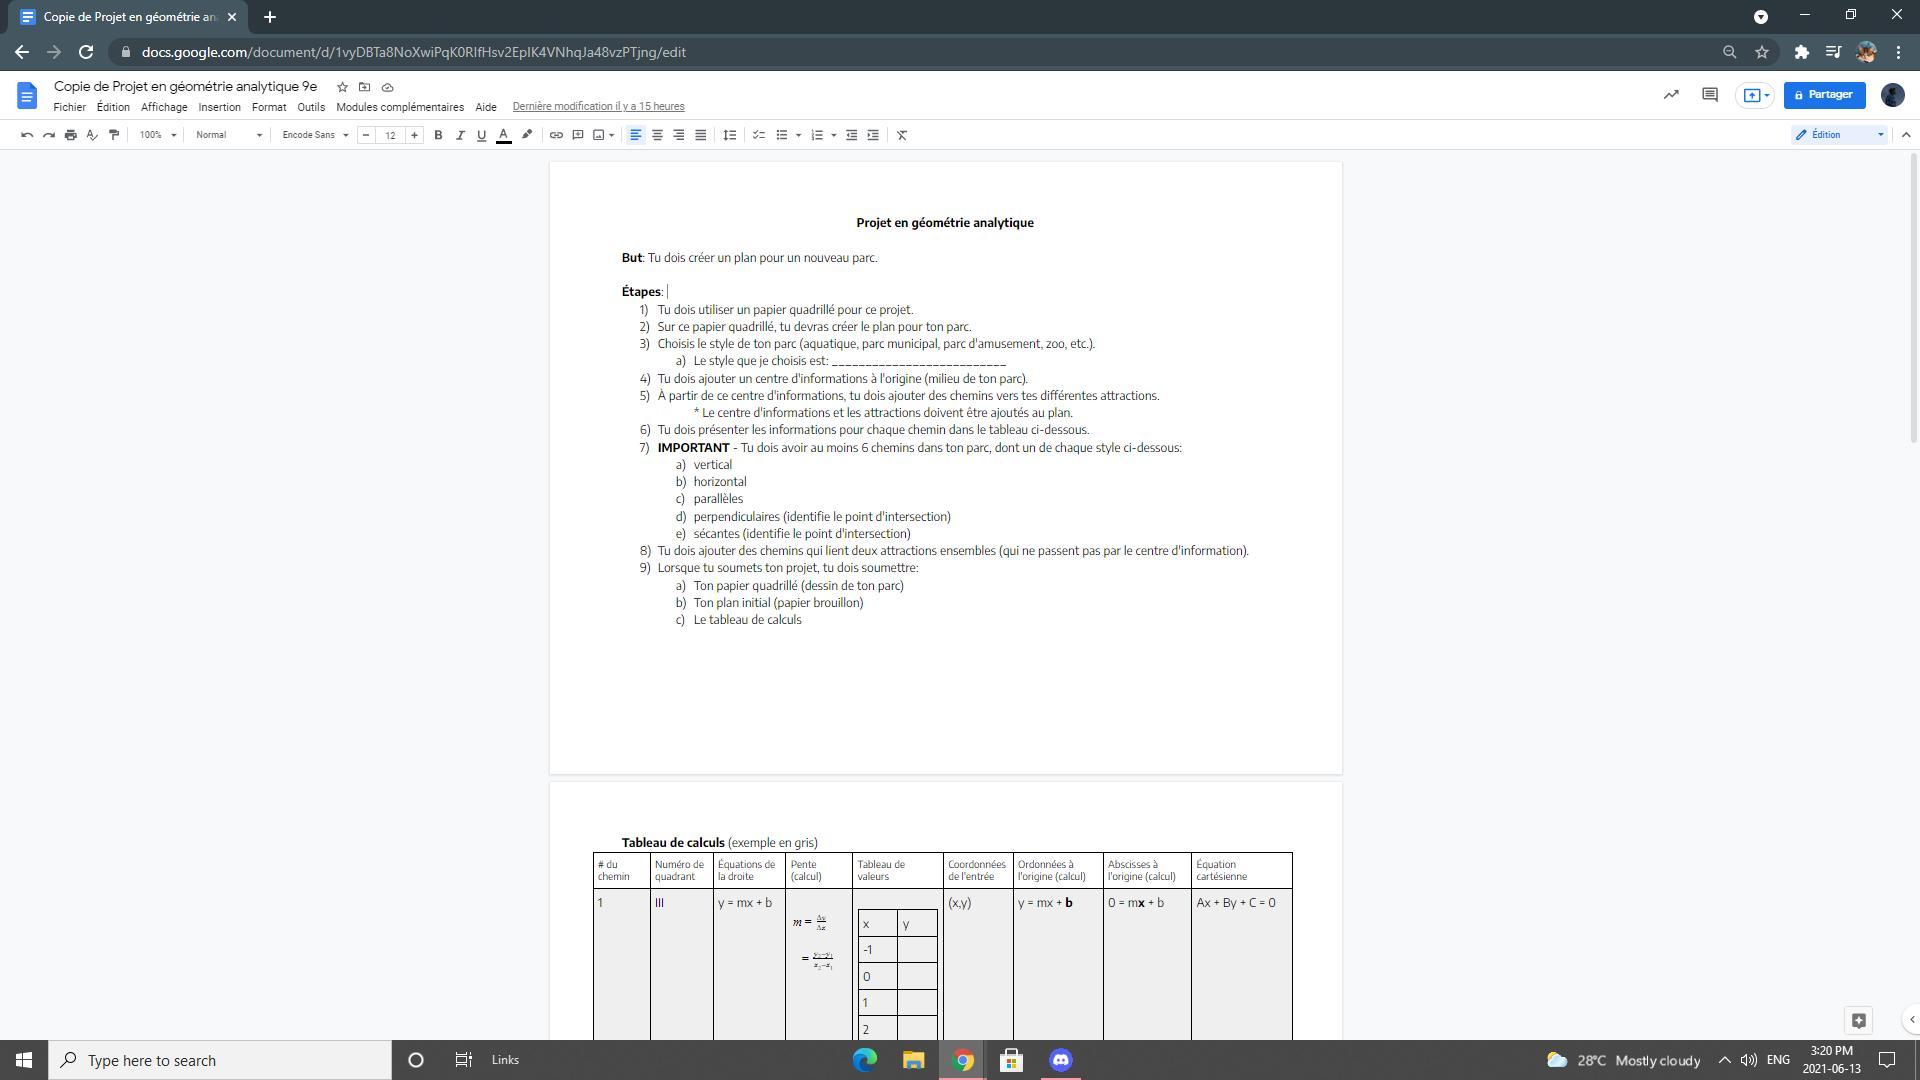This screenshot has height=1080, width=1920.
Task: Toggle italic formatting
Action: tap(460, 135)
